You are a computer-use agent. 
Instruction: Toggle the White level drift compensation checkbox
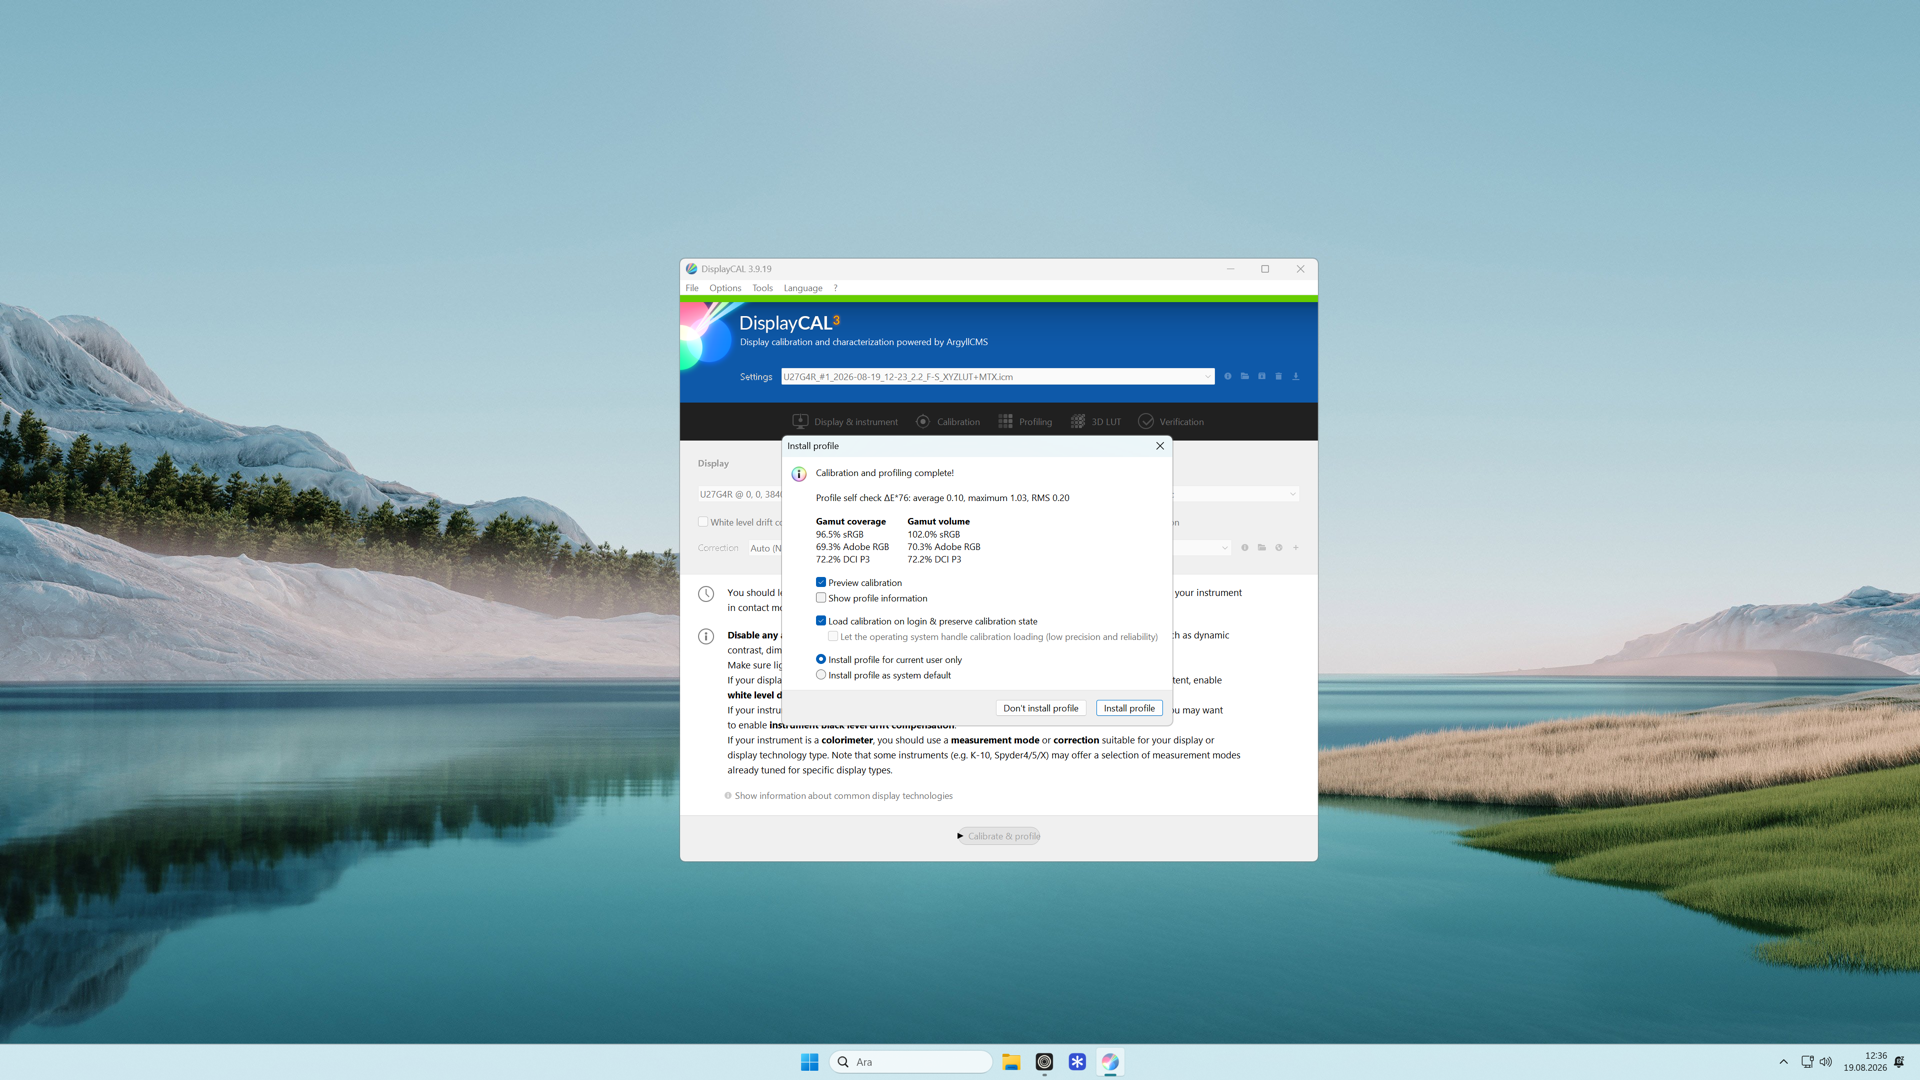coord(703,522)
